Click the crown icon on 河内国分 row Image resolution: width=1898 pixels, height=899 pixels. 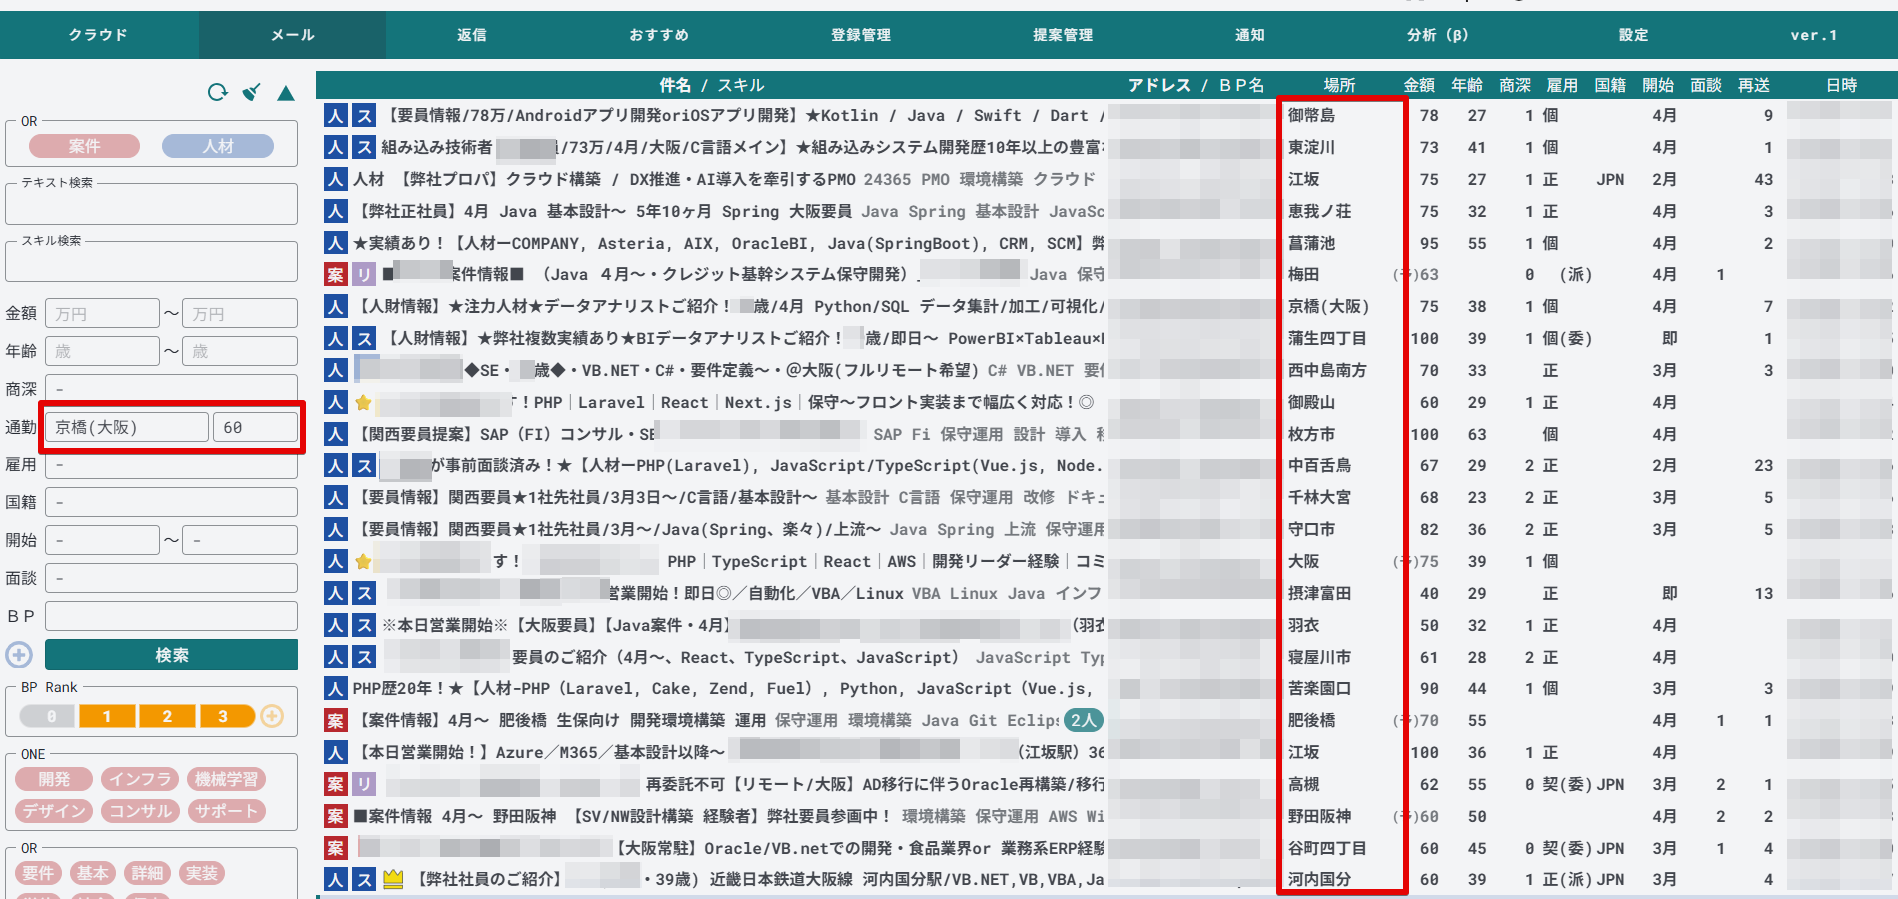click(x=393, y=880)
